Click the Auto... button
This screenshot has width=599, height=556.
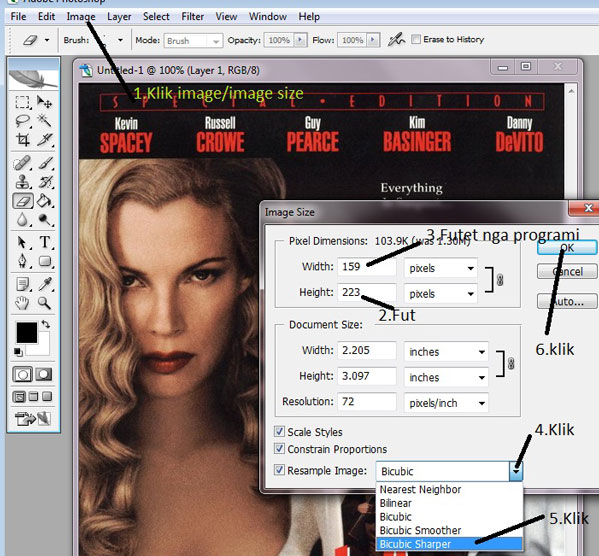point(567,302)
